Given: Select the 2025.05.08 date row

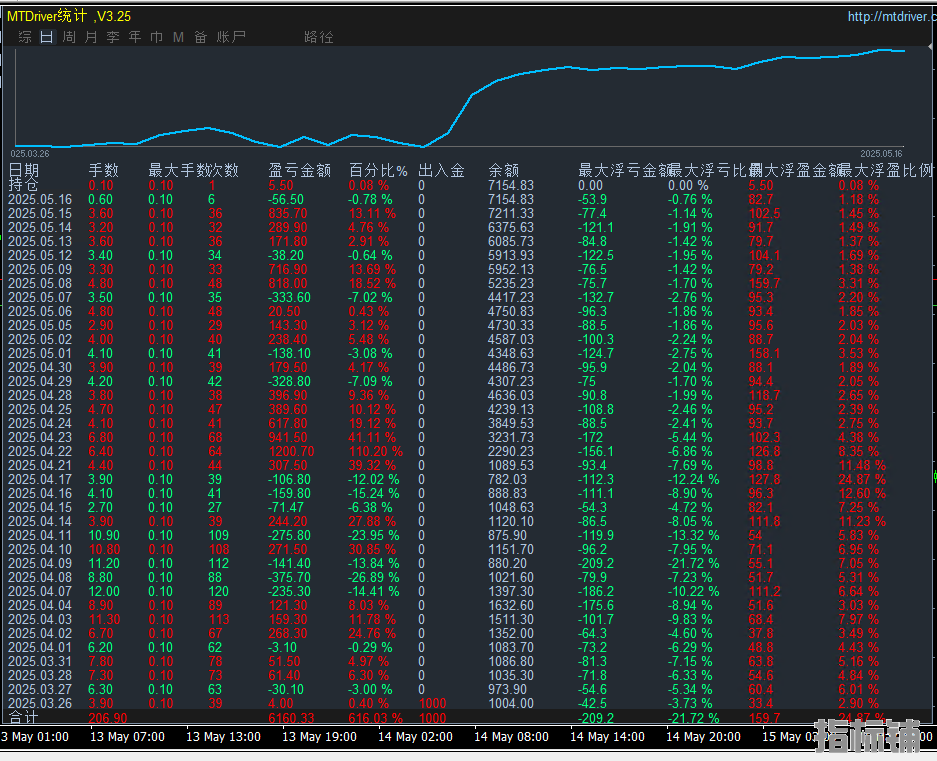Looking at the screenshot, I should pyautogui.click(x=40, y=283).
